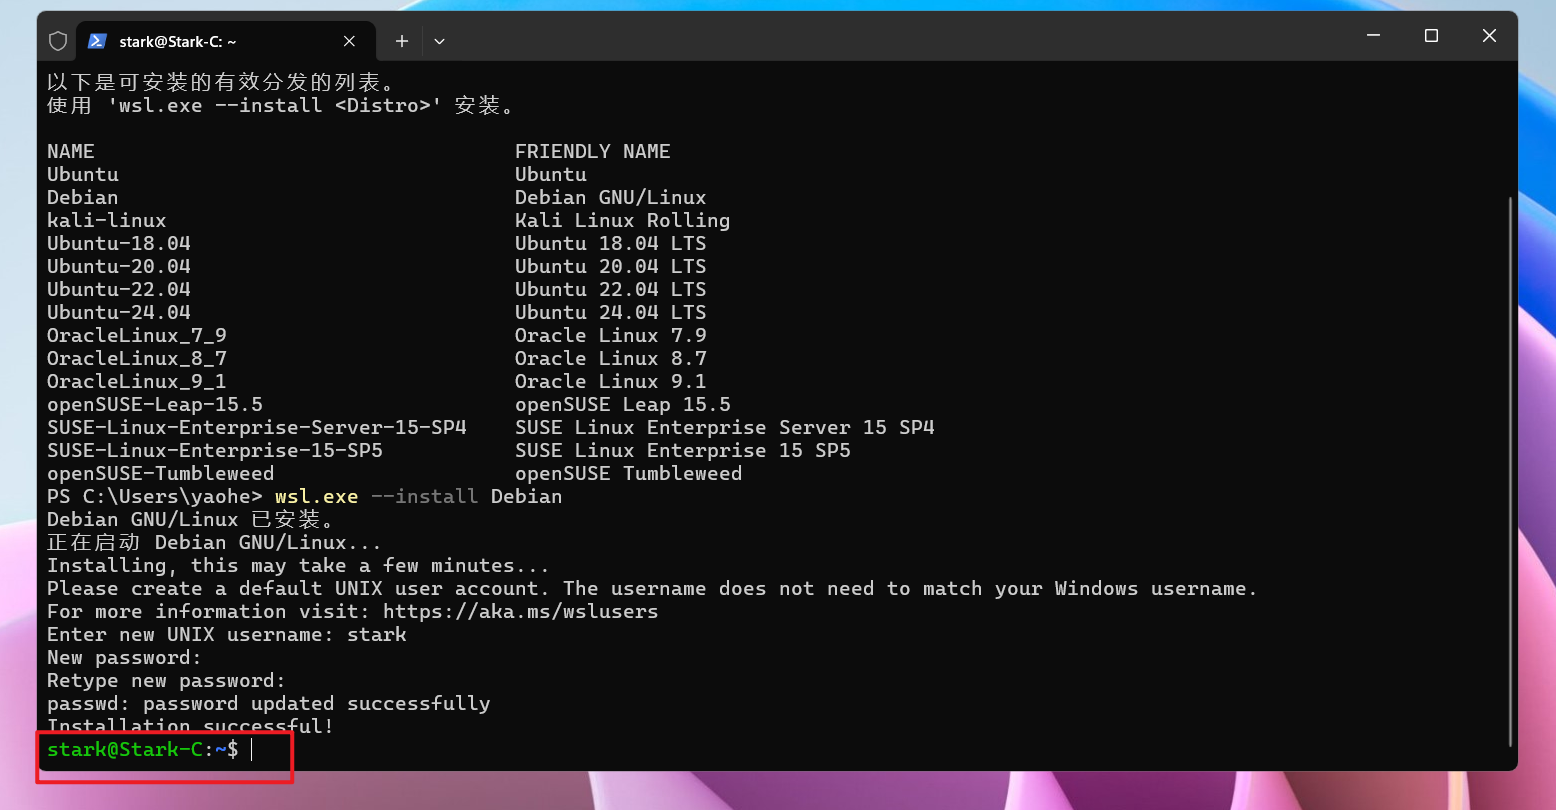This screenshot has height=810, width=1556.
Task: Click the https://aka.ms/wslusers link
Action: [x=520, y=611]
